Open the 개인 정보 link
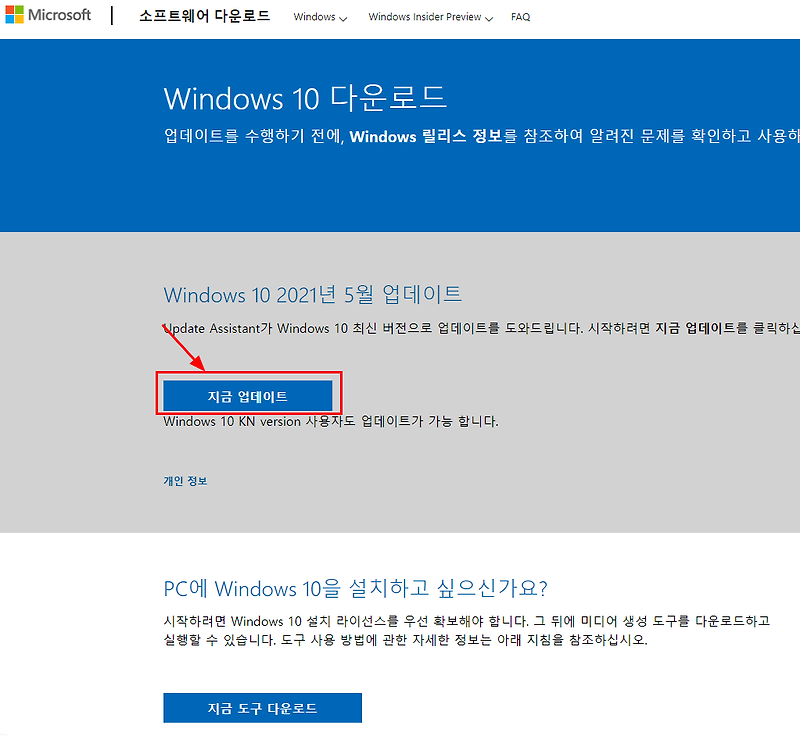The height and width of the screenshot is (736, 800). 185,481
